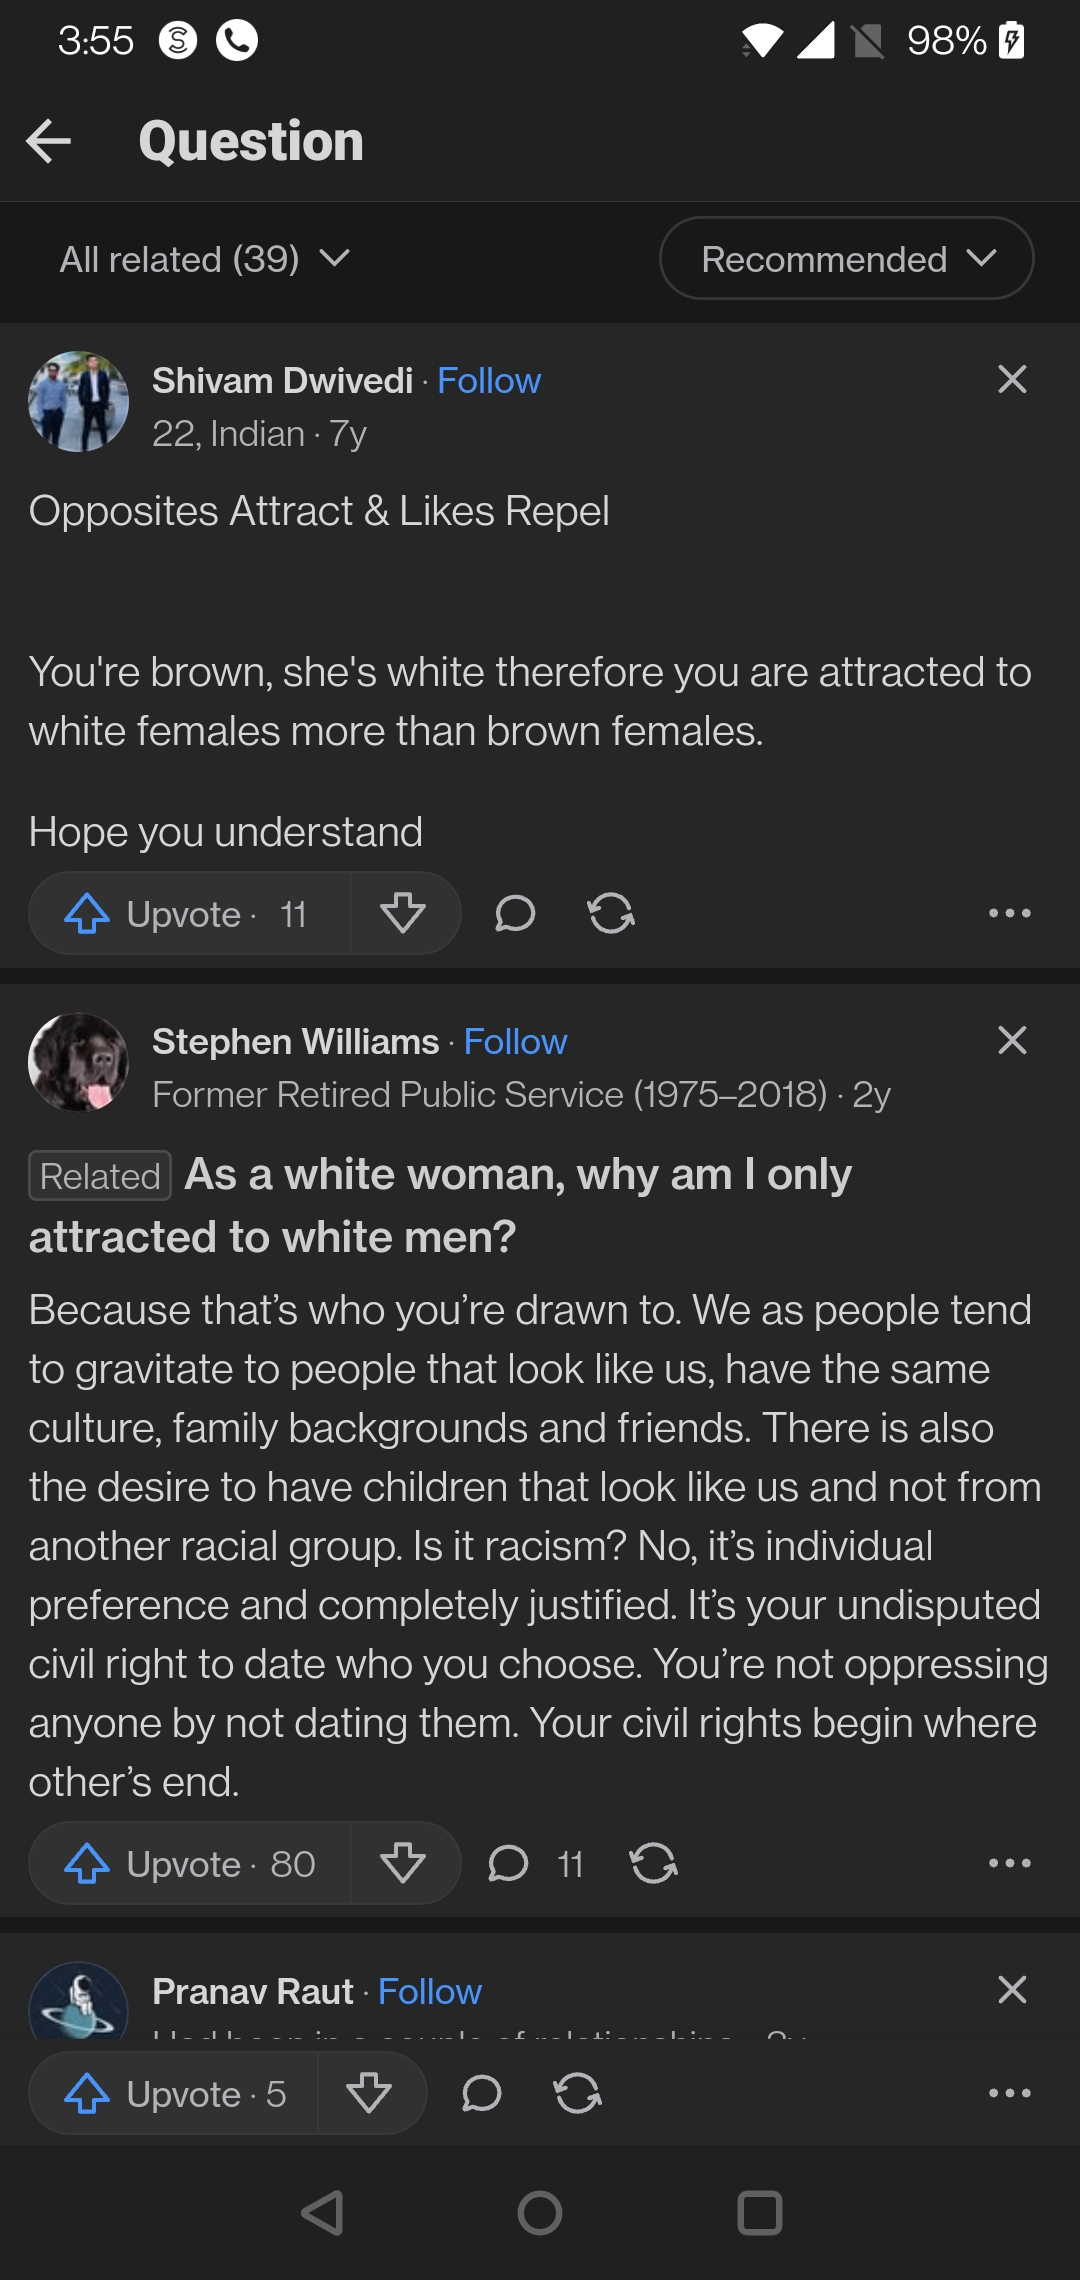Viewport: 1080px width, 2280px height.
Task: Upvote Stephen Williams' answer with 80 votes
Action: tap(190, 1863)
